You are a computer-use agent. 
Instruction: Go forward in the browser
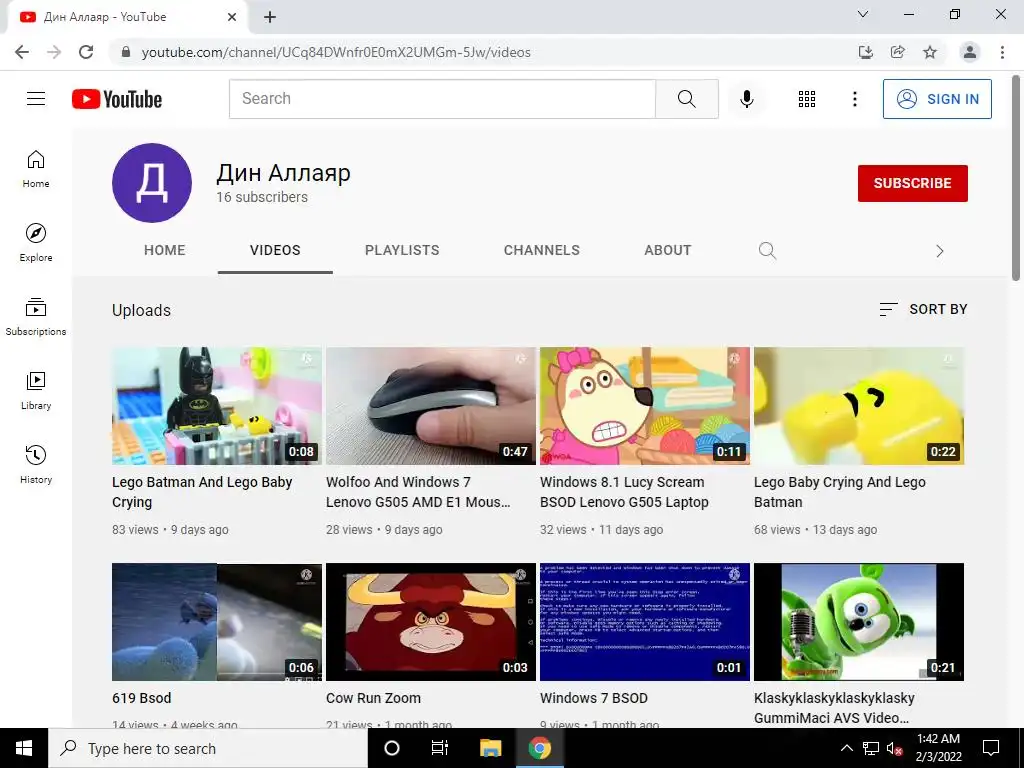pos(54,52)
